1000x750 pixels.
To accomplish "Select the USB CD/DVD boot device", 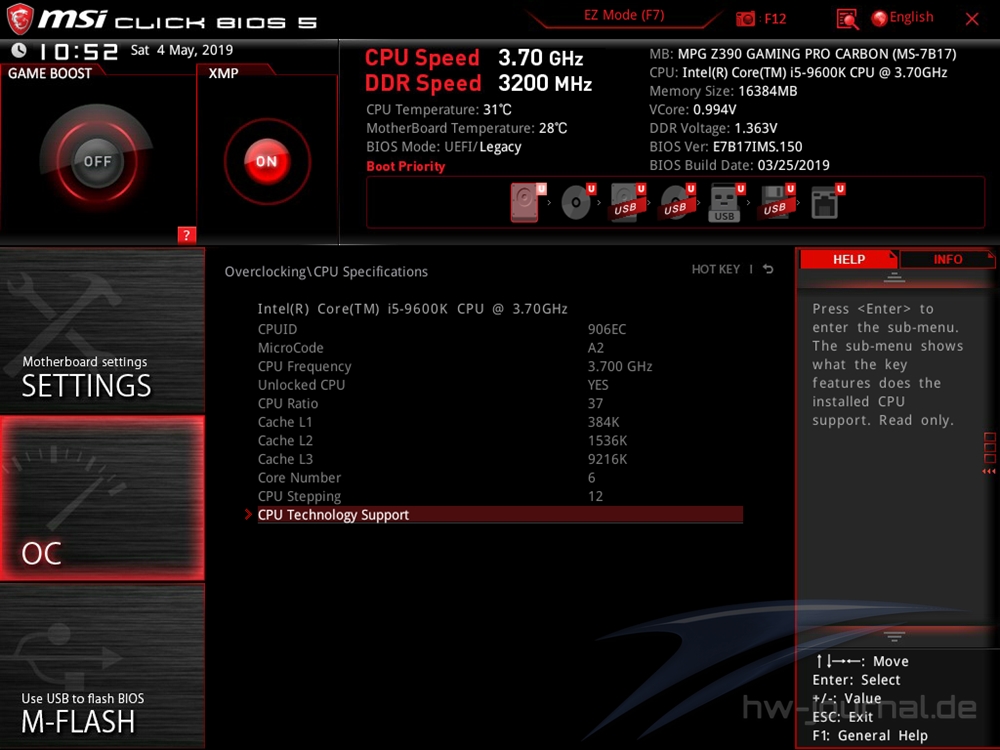I will (x=677, y=202).
